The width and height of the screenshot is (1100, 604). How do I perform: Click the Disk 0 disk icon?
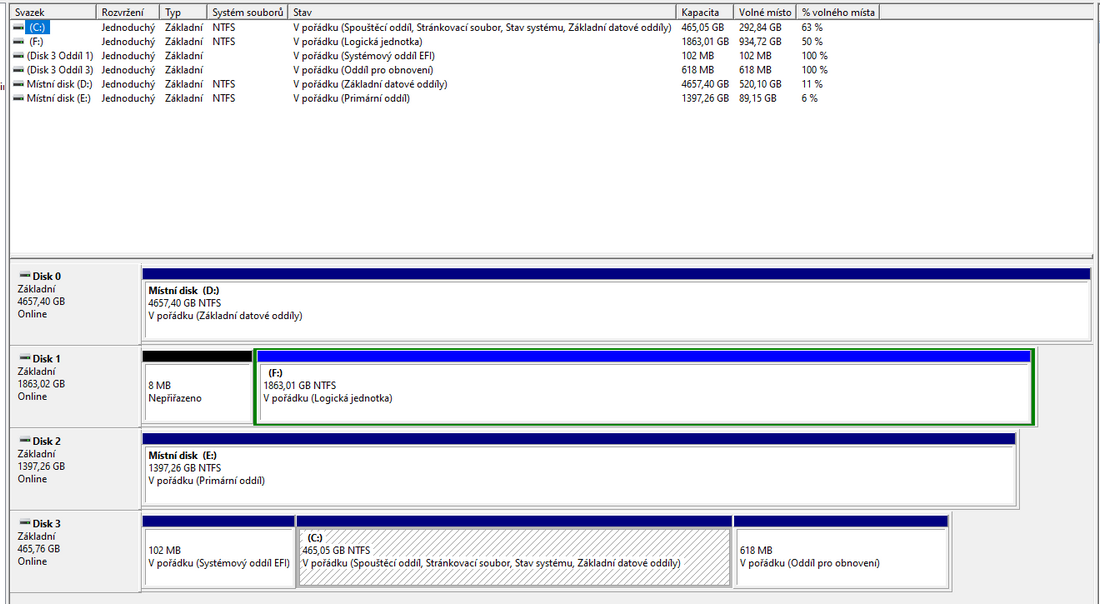(25, 276)
